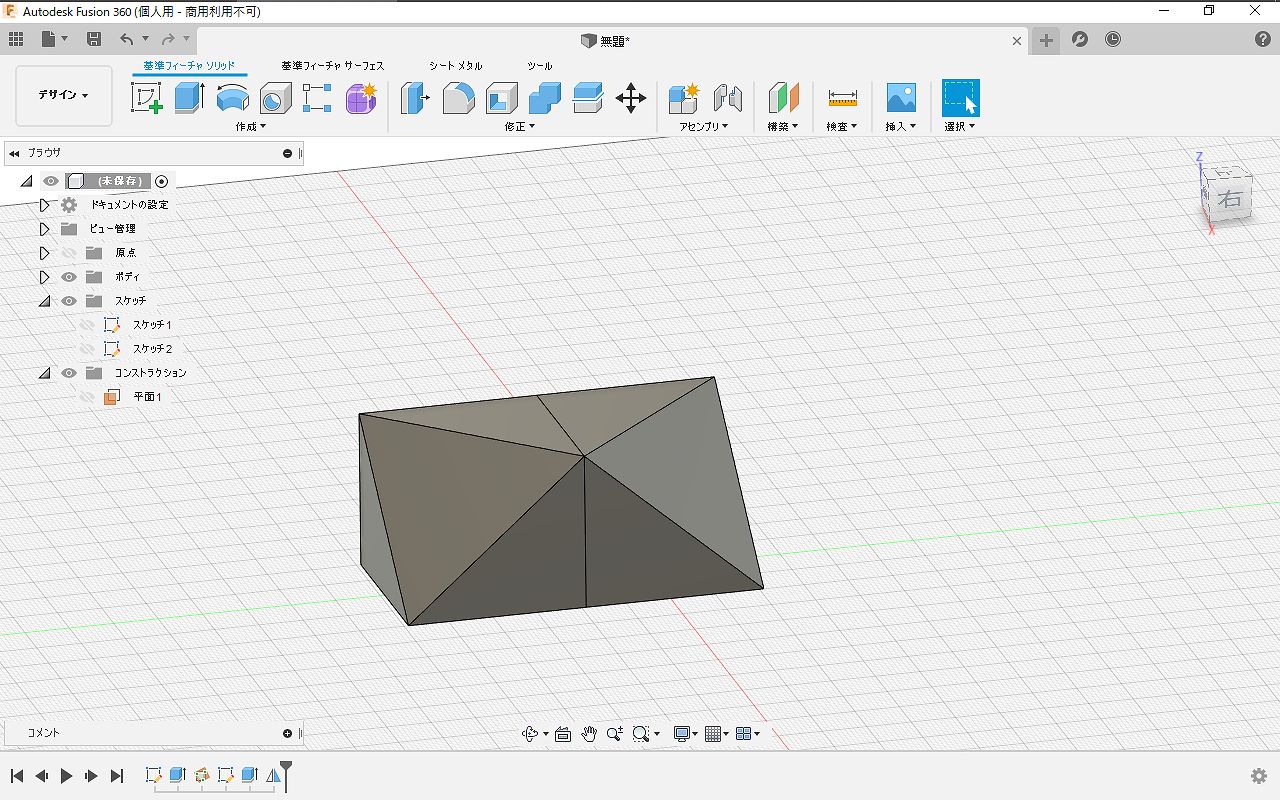1280x800 pixels.
Task: Jump to the timeline end
Action: click(x=116, y=776)
